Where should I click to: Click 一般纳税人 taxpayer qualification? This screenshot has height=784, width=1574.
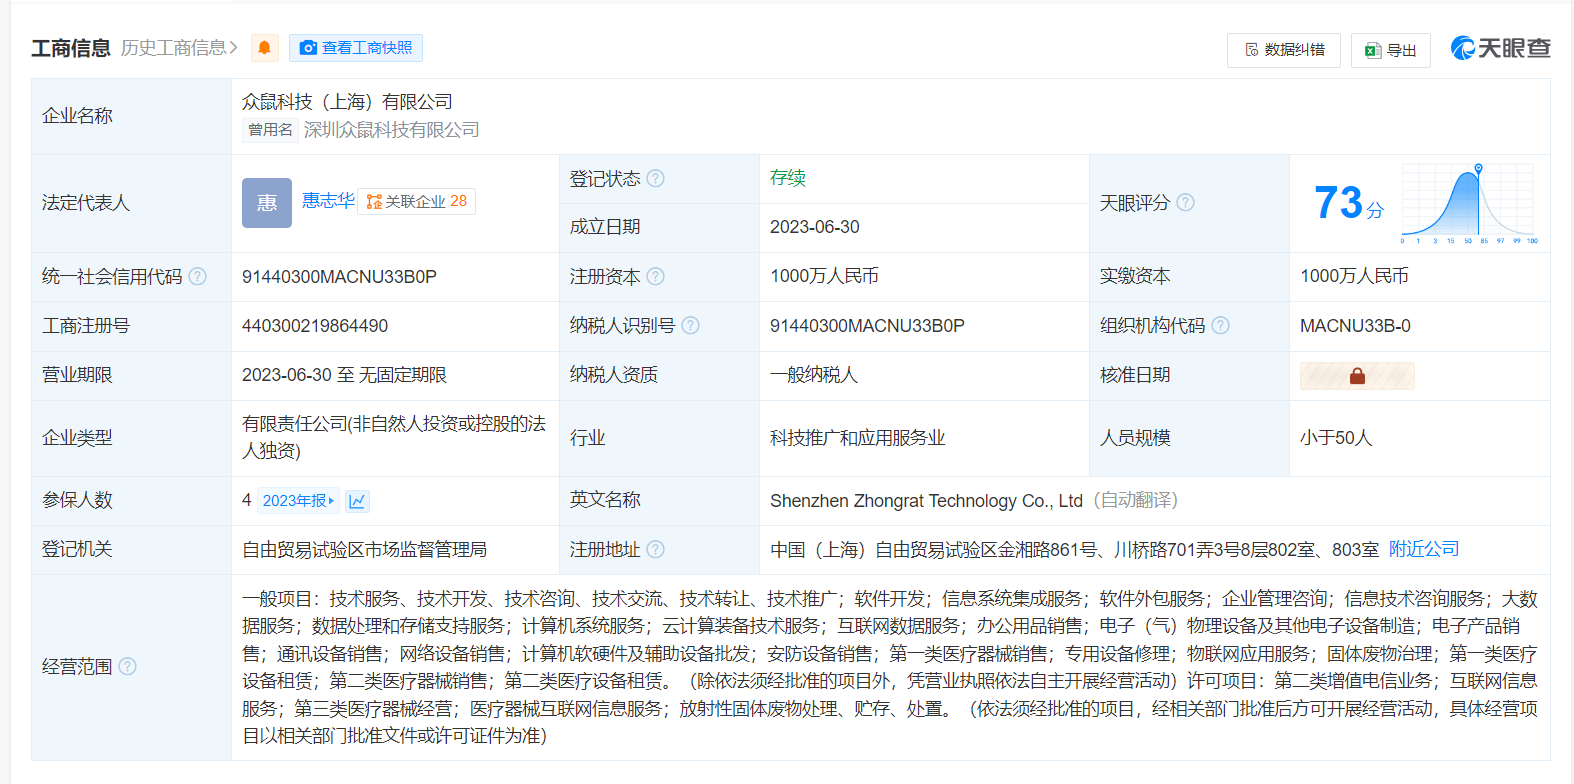[x=814, y=375]
